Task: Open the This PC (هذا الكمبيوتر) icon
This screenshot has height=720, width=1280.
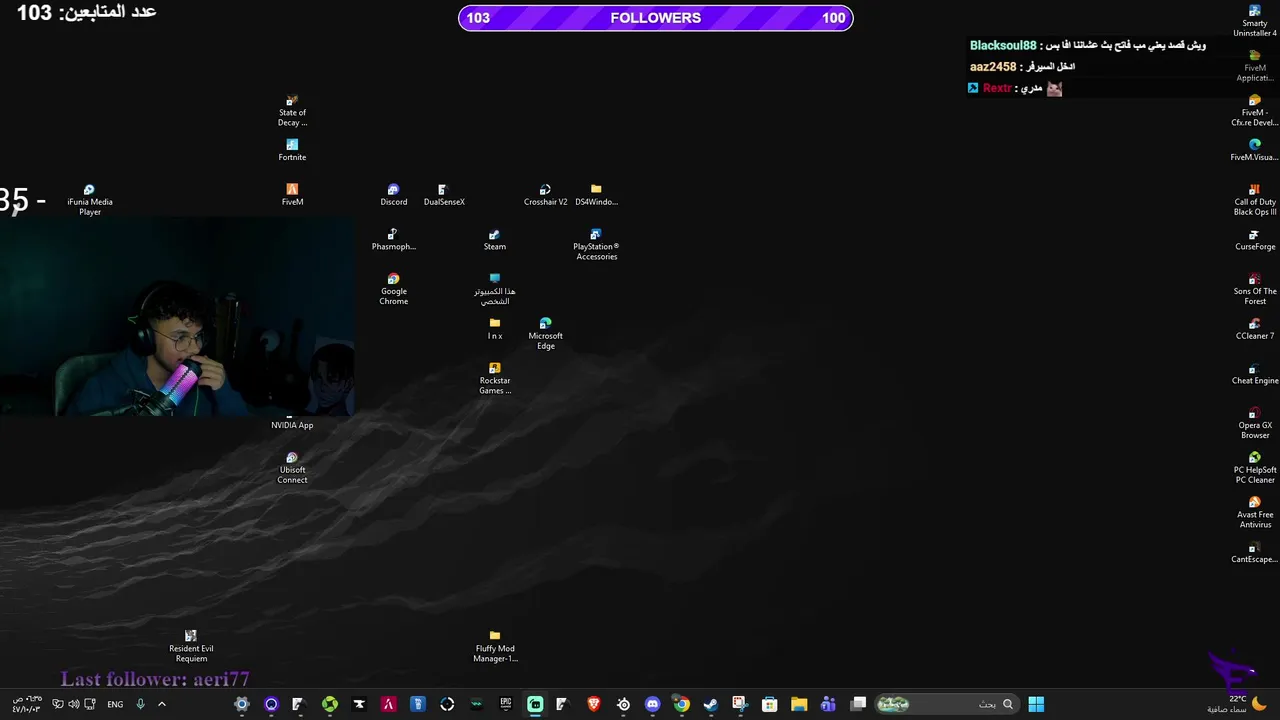Action: (494, 289)
